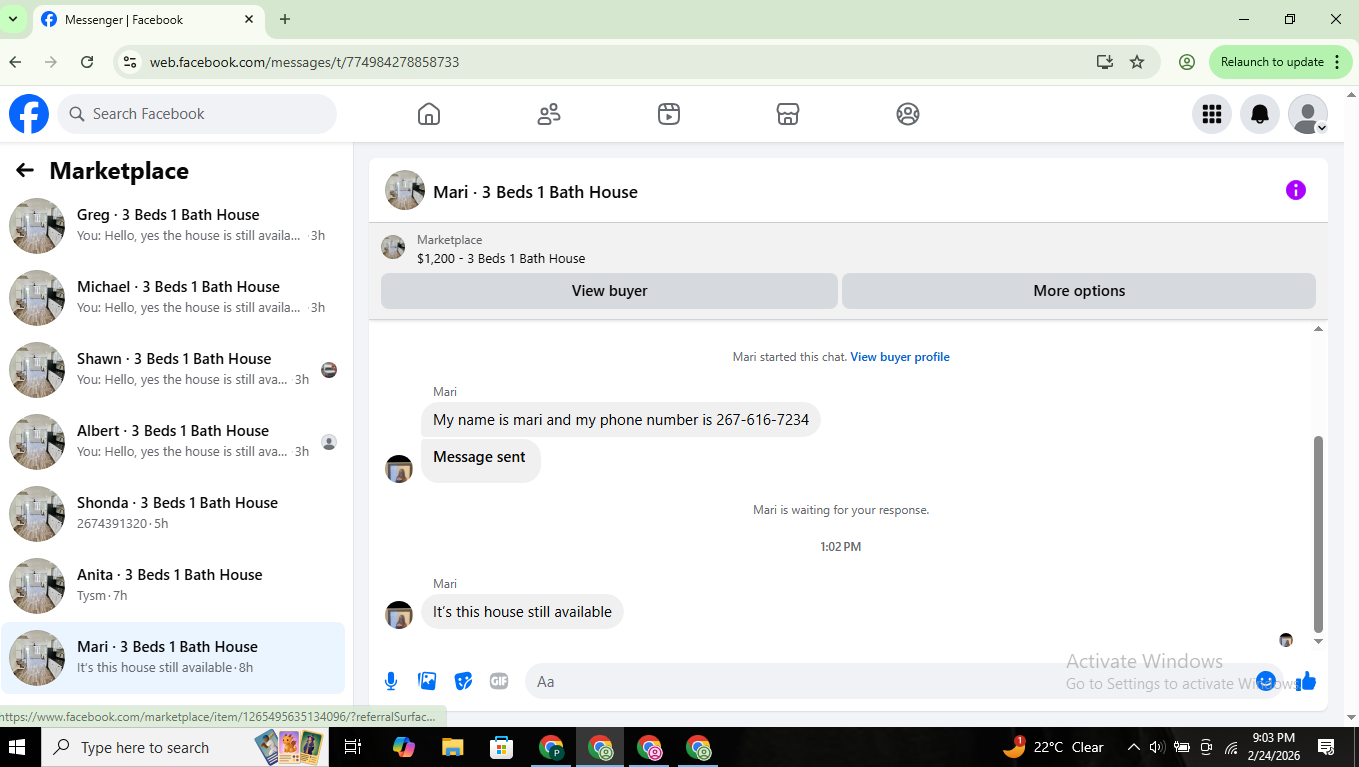Open the Windows Start menu
This screenshot has width=1359, height=767.
pyautogui.click(x=18, y=747)
